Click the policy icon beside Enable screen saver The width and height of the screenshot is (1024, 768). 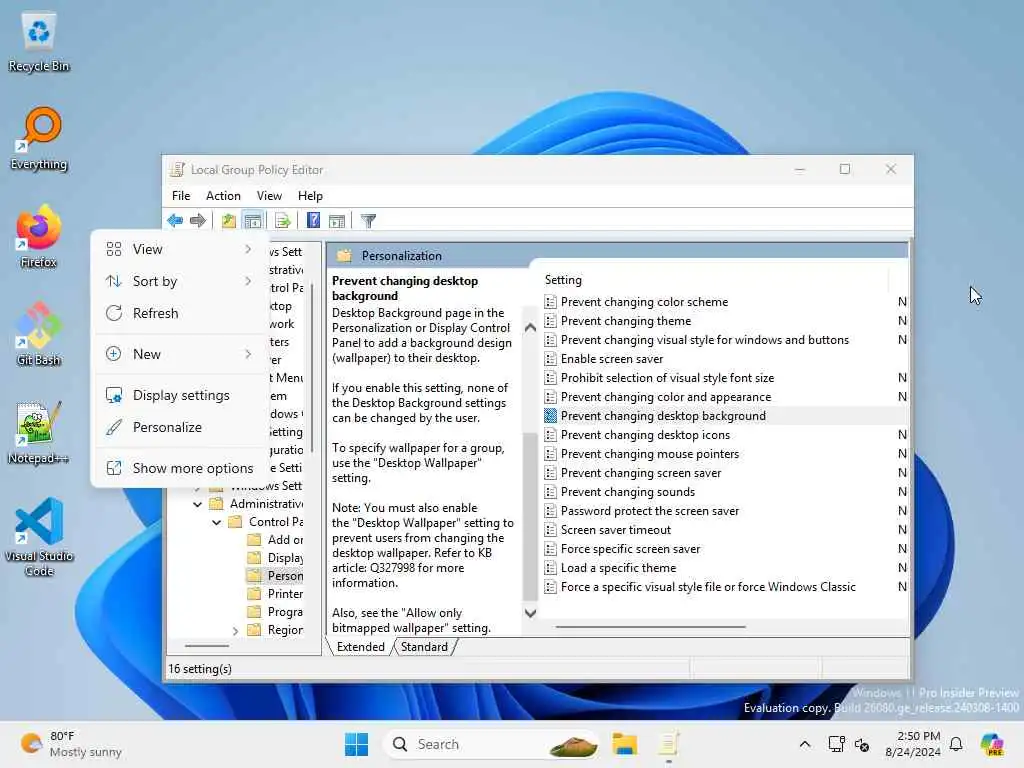(x=551, y=359)
